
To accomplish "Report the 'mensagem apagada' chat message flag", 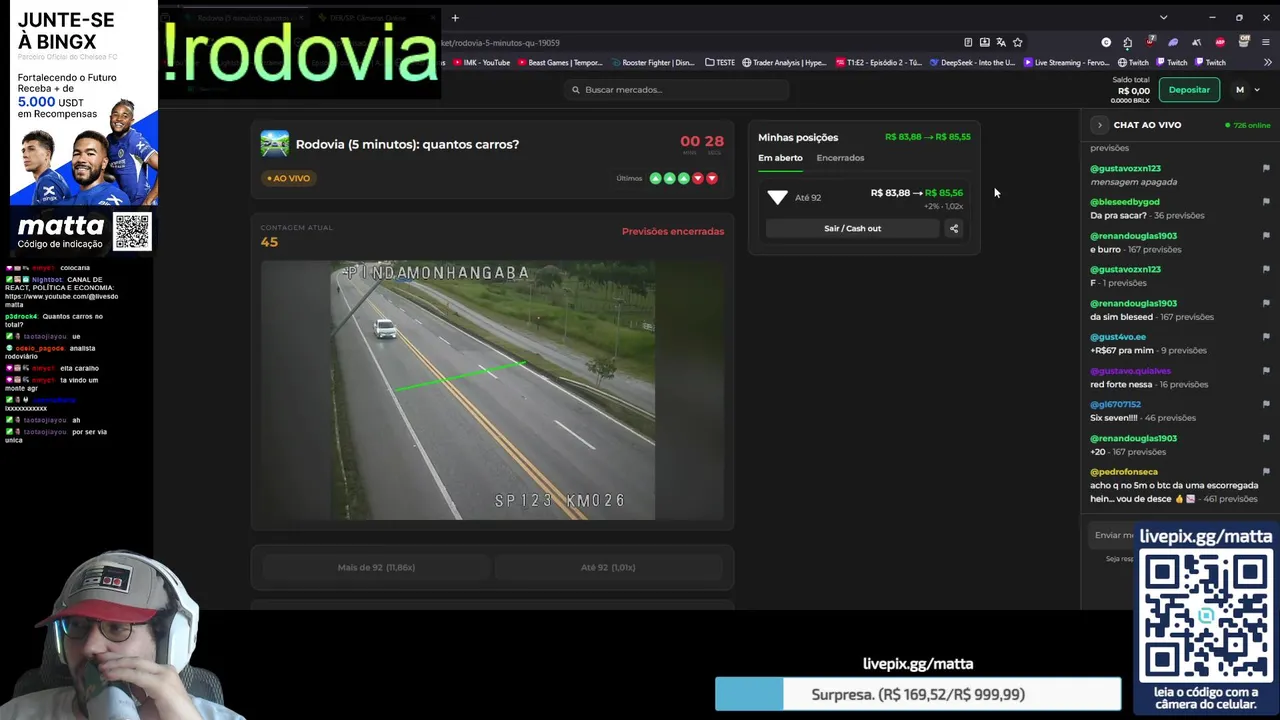I will click(1266, 168).
